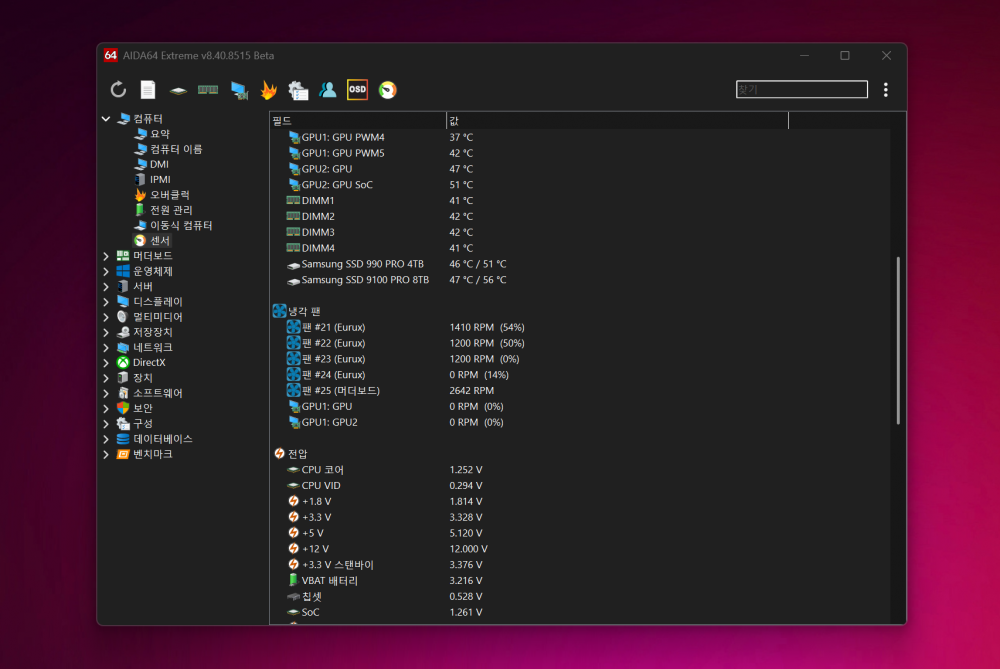Expand the 디스플레이 tree node
The image size is (1000, 669).
click(106, 302)
